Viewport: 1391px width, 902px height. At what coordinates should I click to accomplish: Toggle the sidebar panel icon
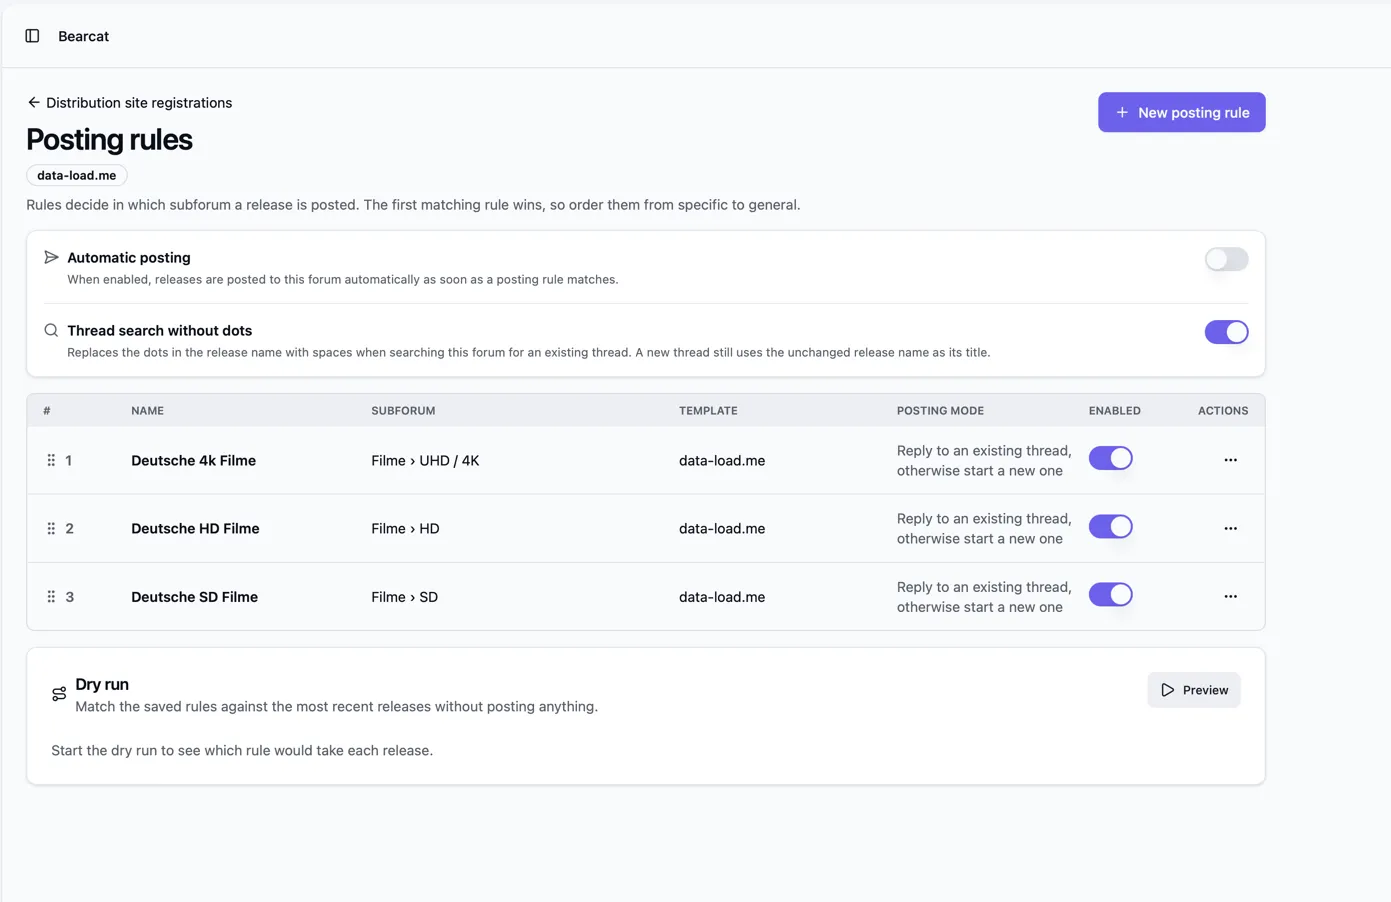tap(32, 36)
